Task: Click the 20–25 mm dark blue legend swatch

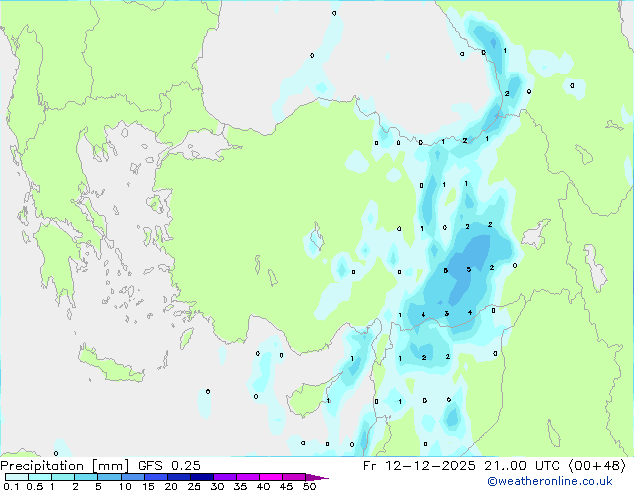Action: (x=179, y=477)
